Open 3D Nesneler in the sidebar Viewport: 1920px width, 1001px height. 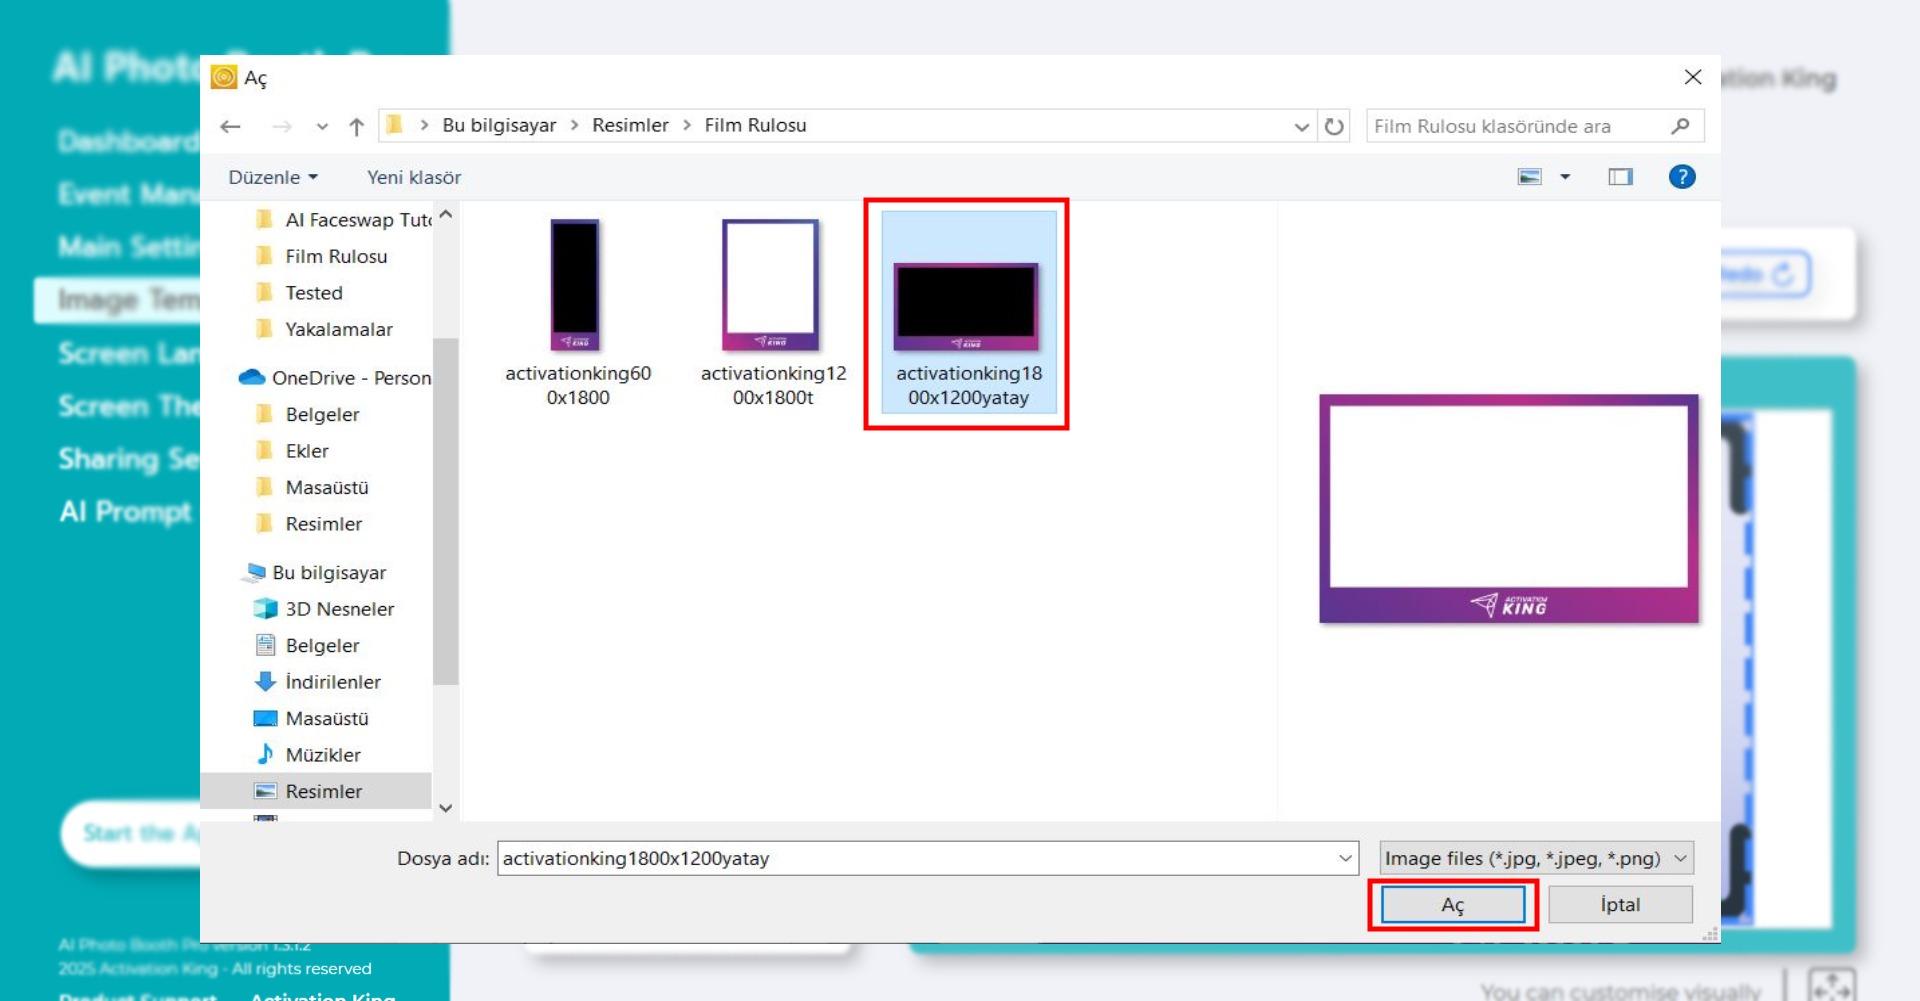pos(339,609)
